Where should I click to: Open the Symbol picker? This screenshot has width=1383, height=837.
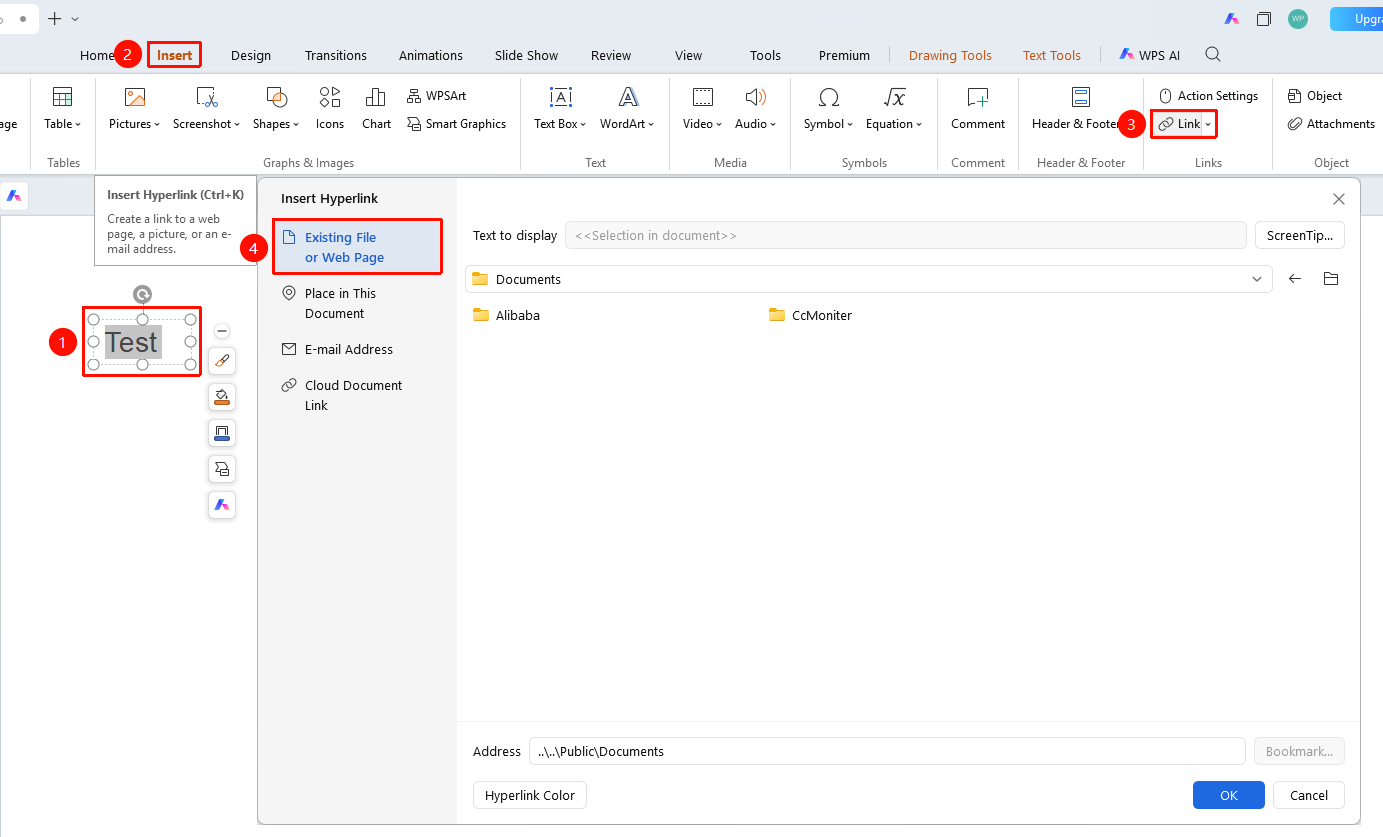pos(828,109)
